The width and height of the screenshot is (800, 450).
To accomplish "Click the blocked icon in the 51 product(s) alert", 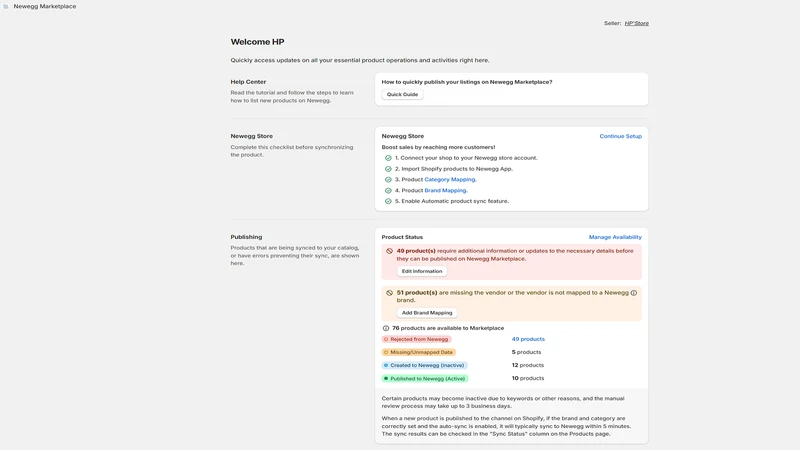I will coord(389,293).
